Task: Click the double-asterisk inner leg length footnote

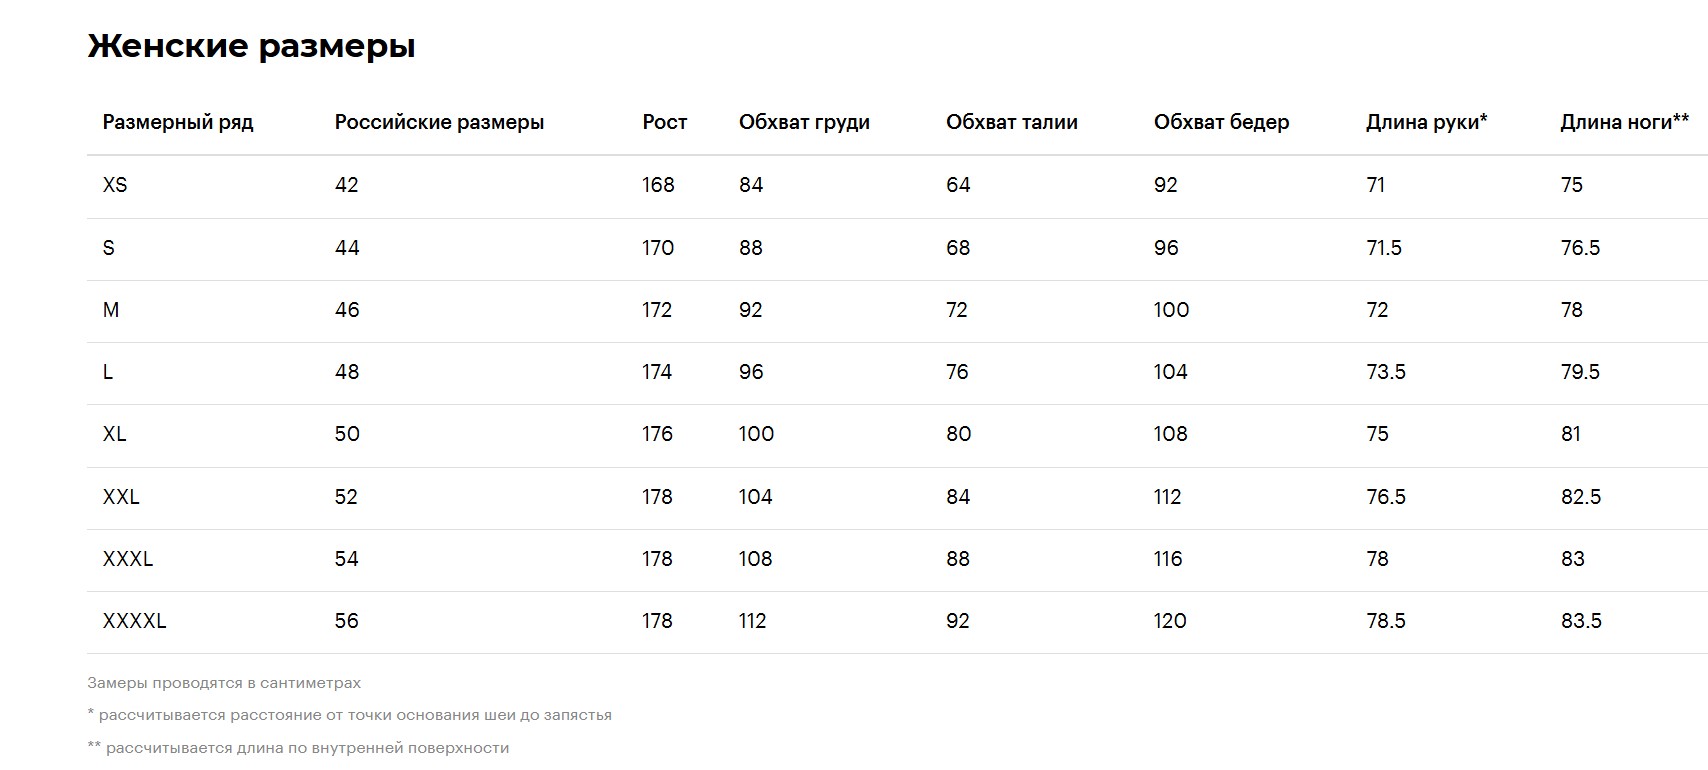Action: [x=298, y=748]
